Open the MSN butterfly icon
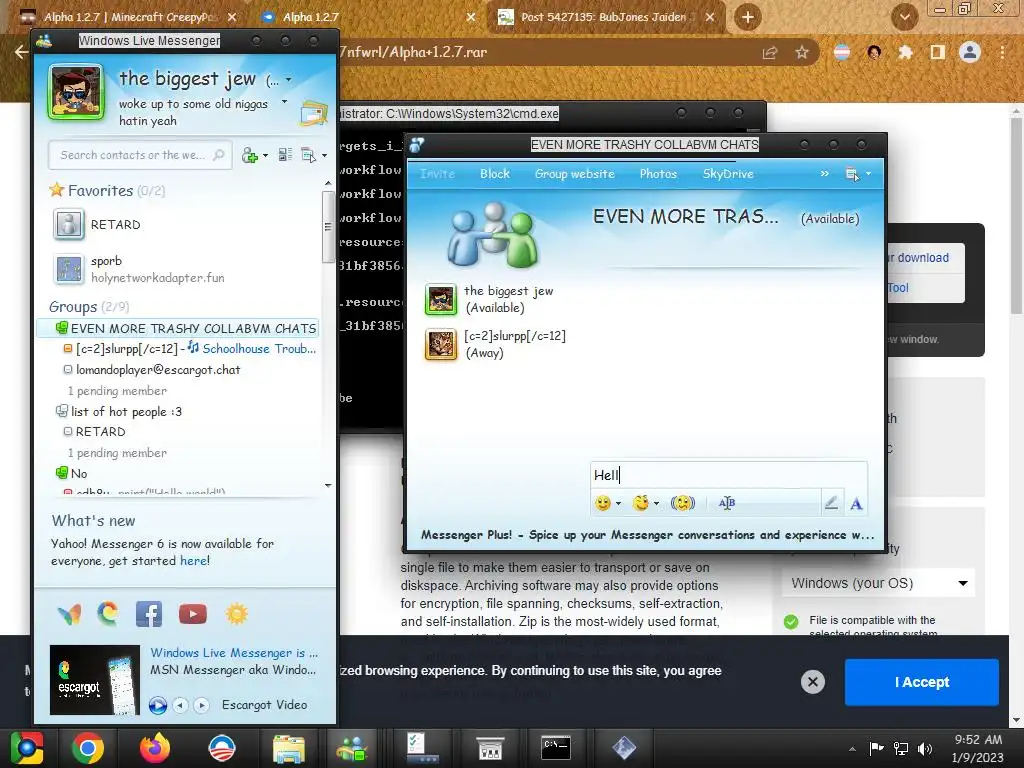The image size is (1024, 768). pyautogui.click(x=69, y=614)
